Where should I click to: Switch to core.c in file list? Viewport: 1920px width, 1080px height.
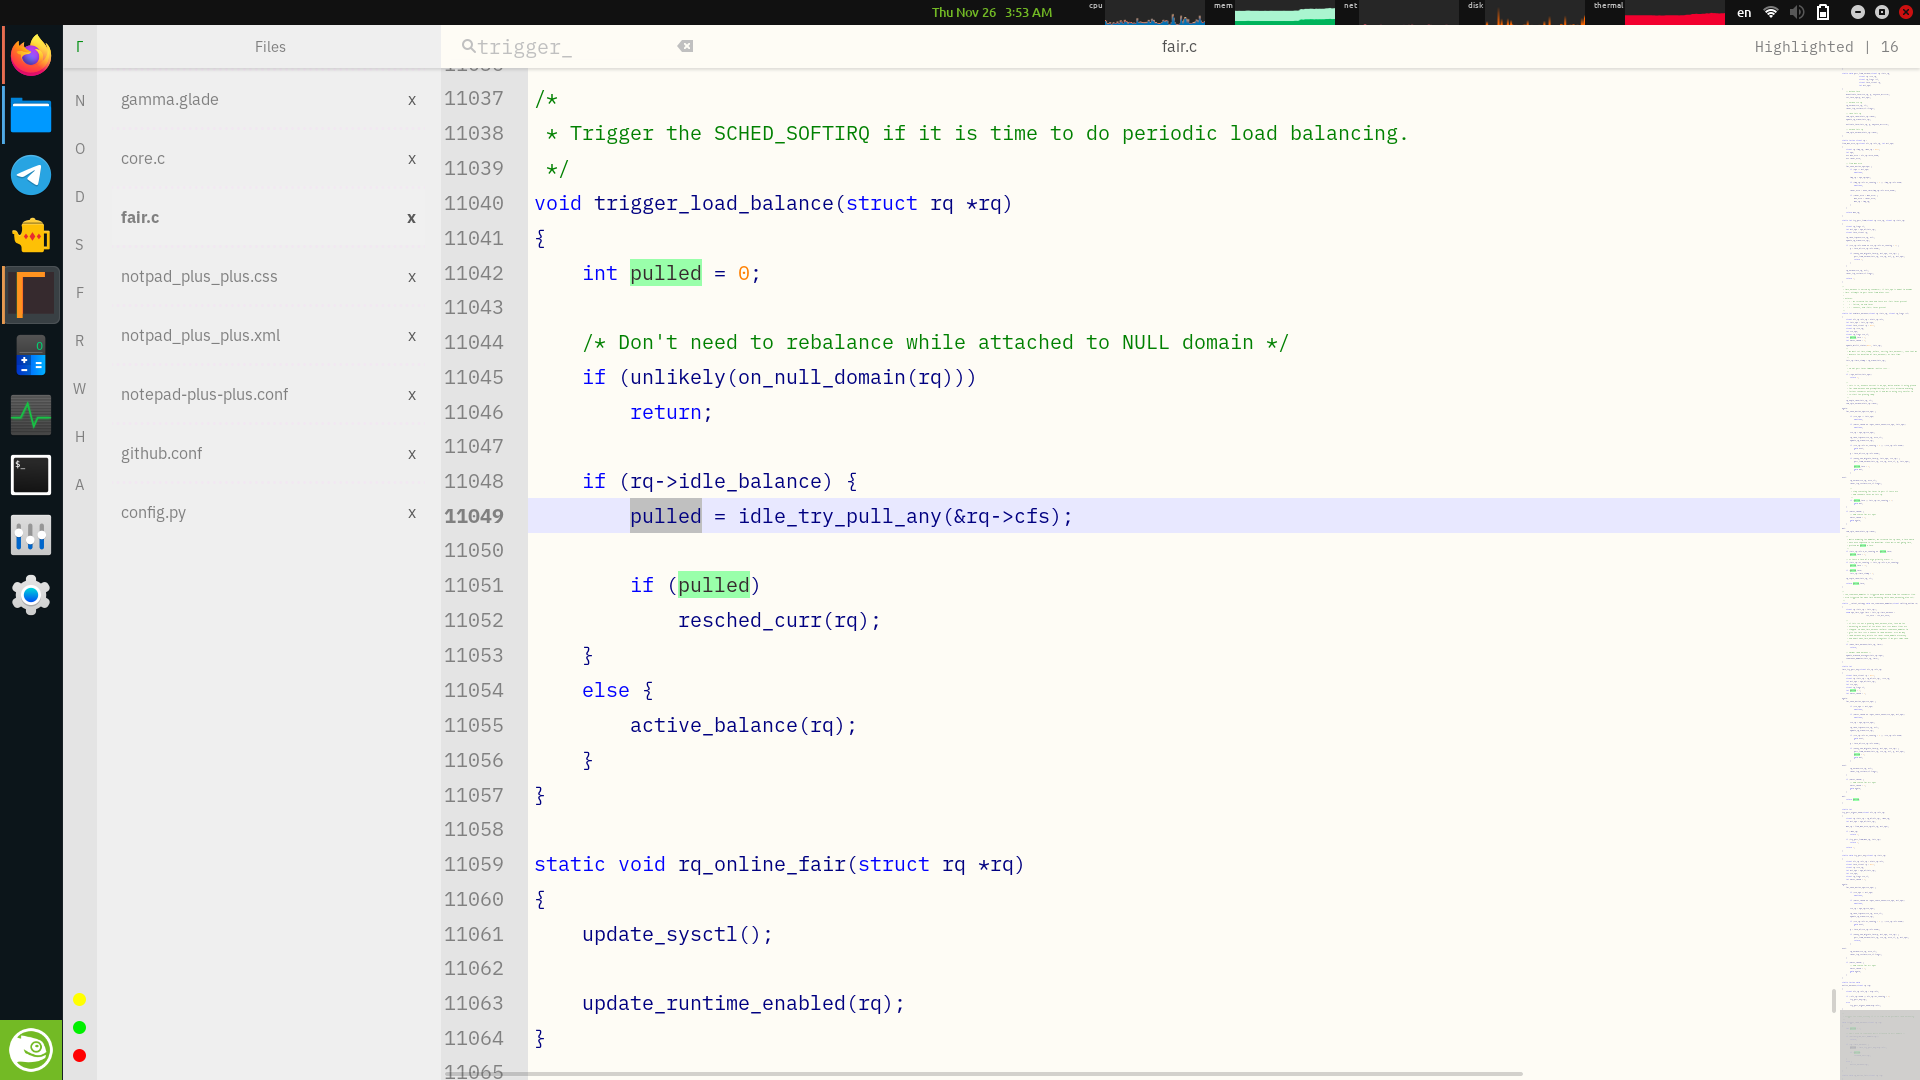pyautogui.click(x=143, y=158)
